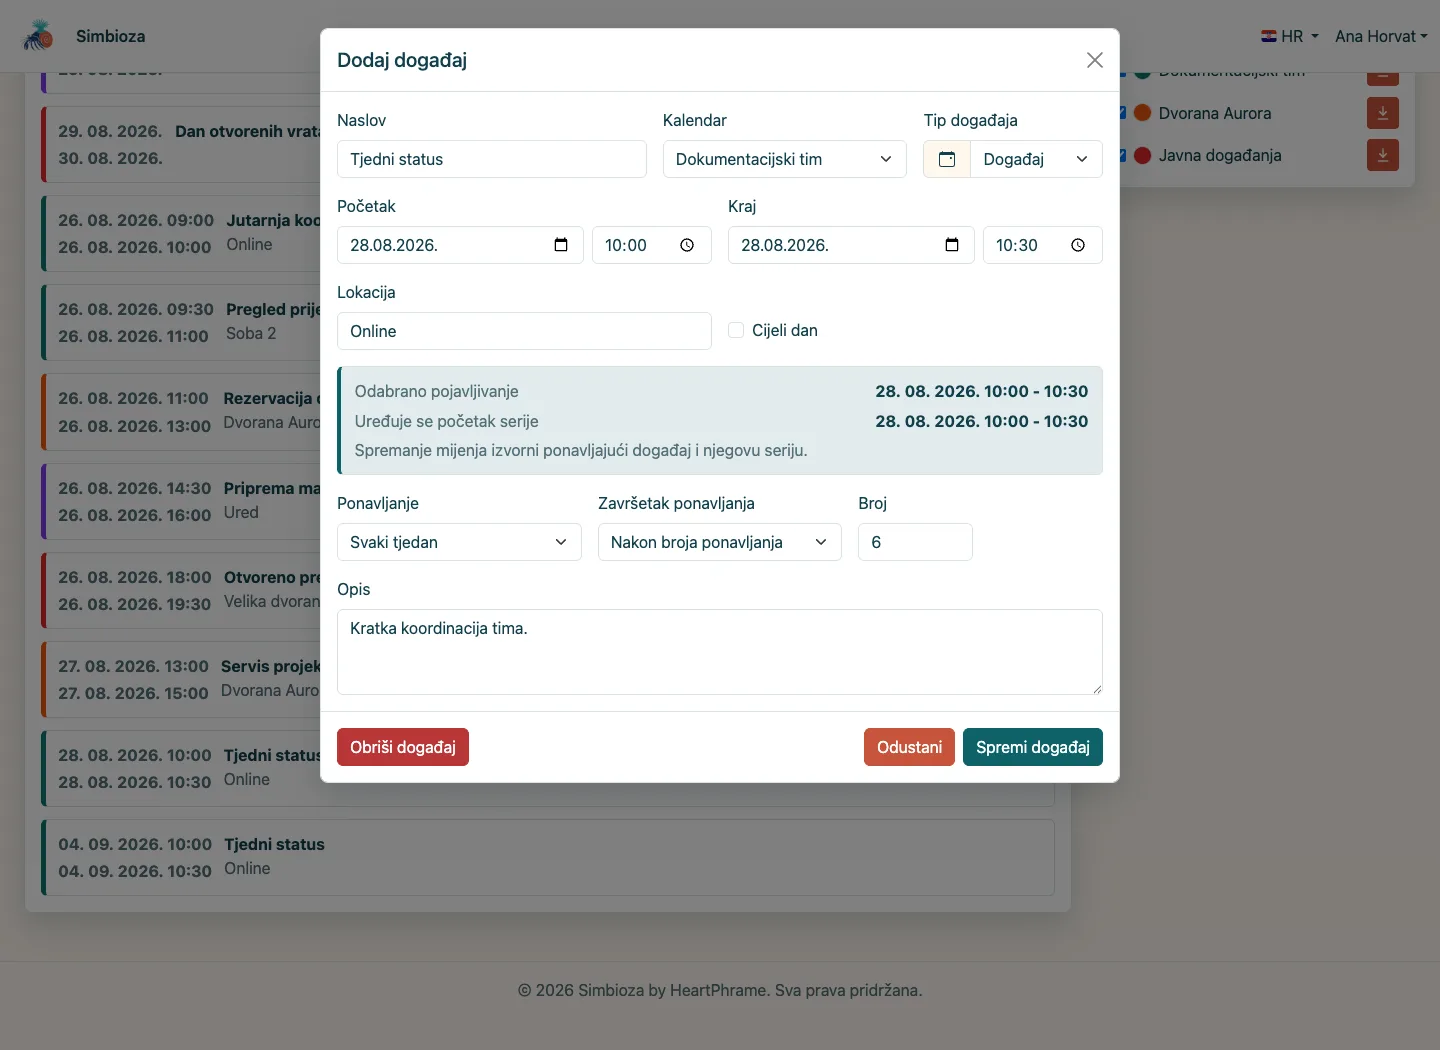Image resolution: width=1440 pixels, height=1050 pixels.
Task: Open the Početak date picker icon
Action: click(x=561, y=245)
